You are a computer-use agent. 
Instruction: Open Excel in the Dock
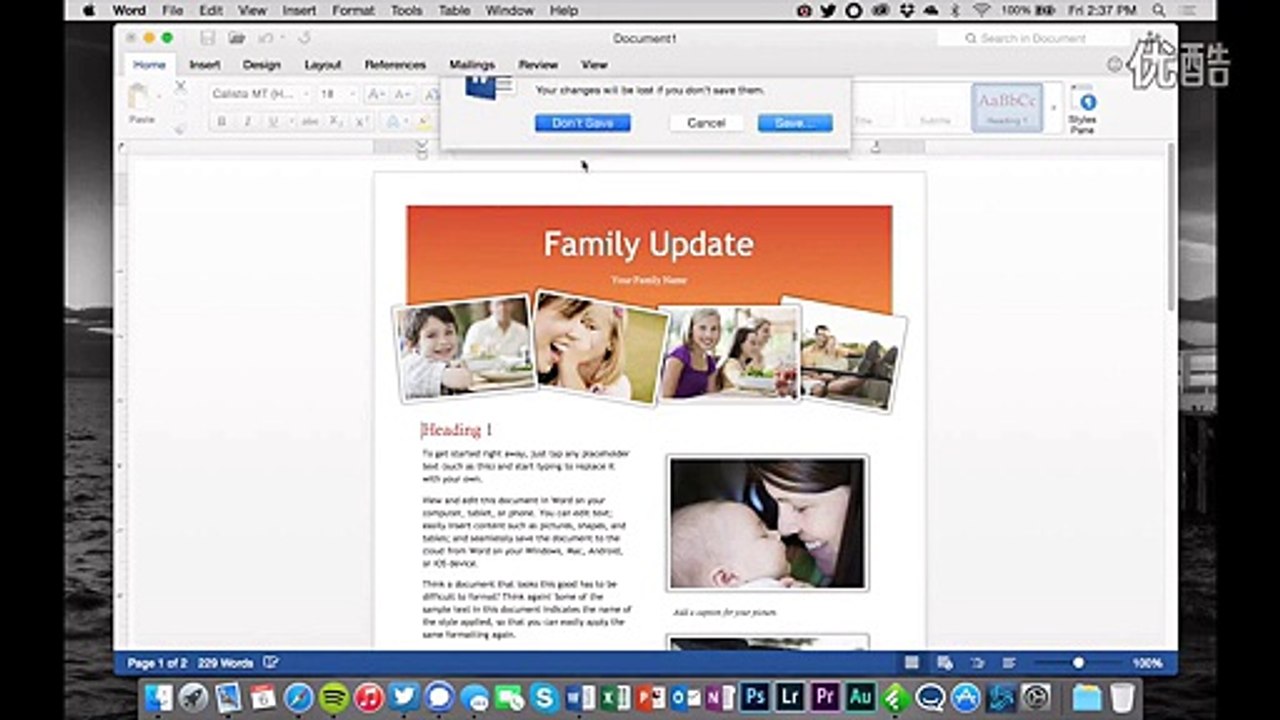click(616, 697)
